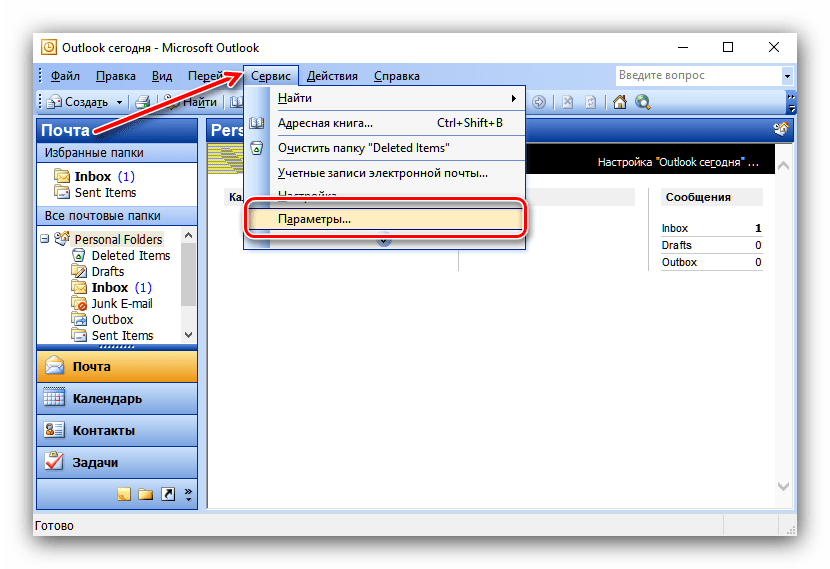The image size is (830, 569).
Task: Click the Настройка "Outlook сегодня" link
Action: [x=677, y=161]
